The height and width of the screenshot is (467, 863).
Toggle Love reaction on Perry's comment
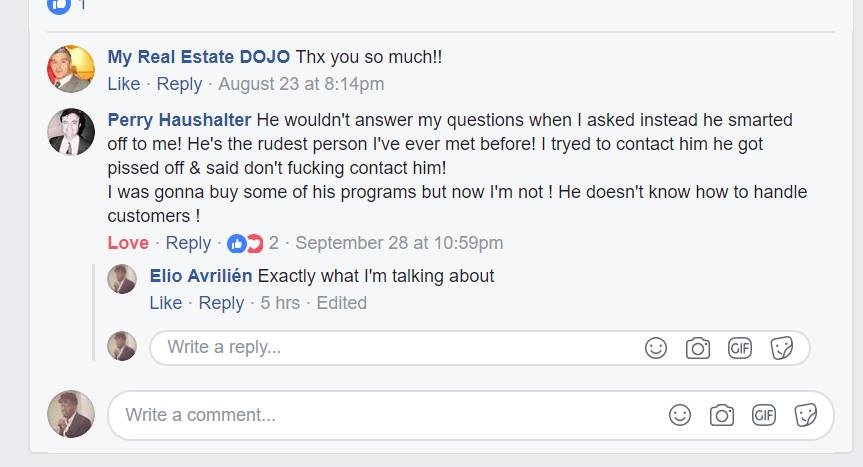click(x=128, y=243)
